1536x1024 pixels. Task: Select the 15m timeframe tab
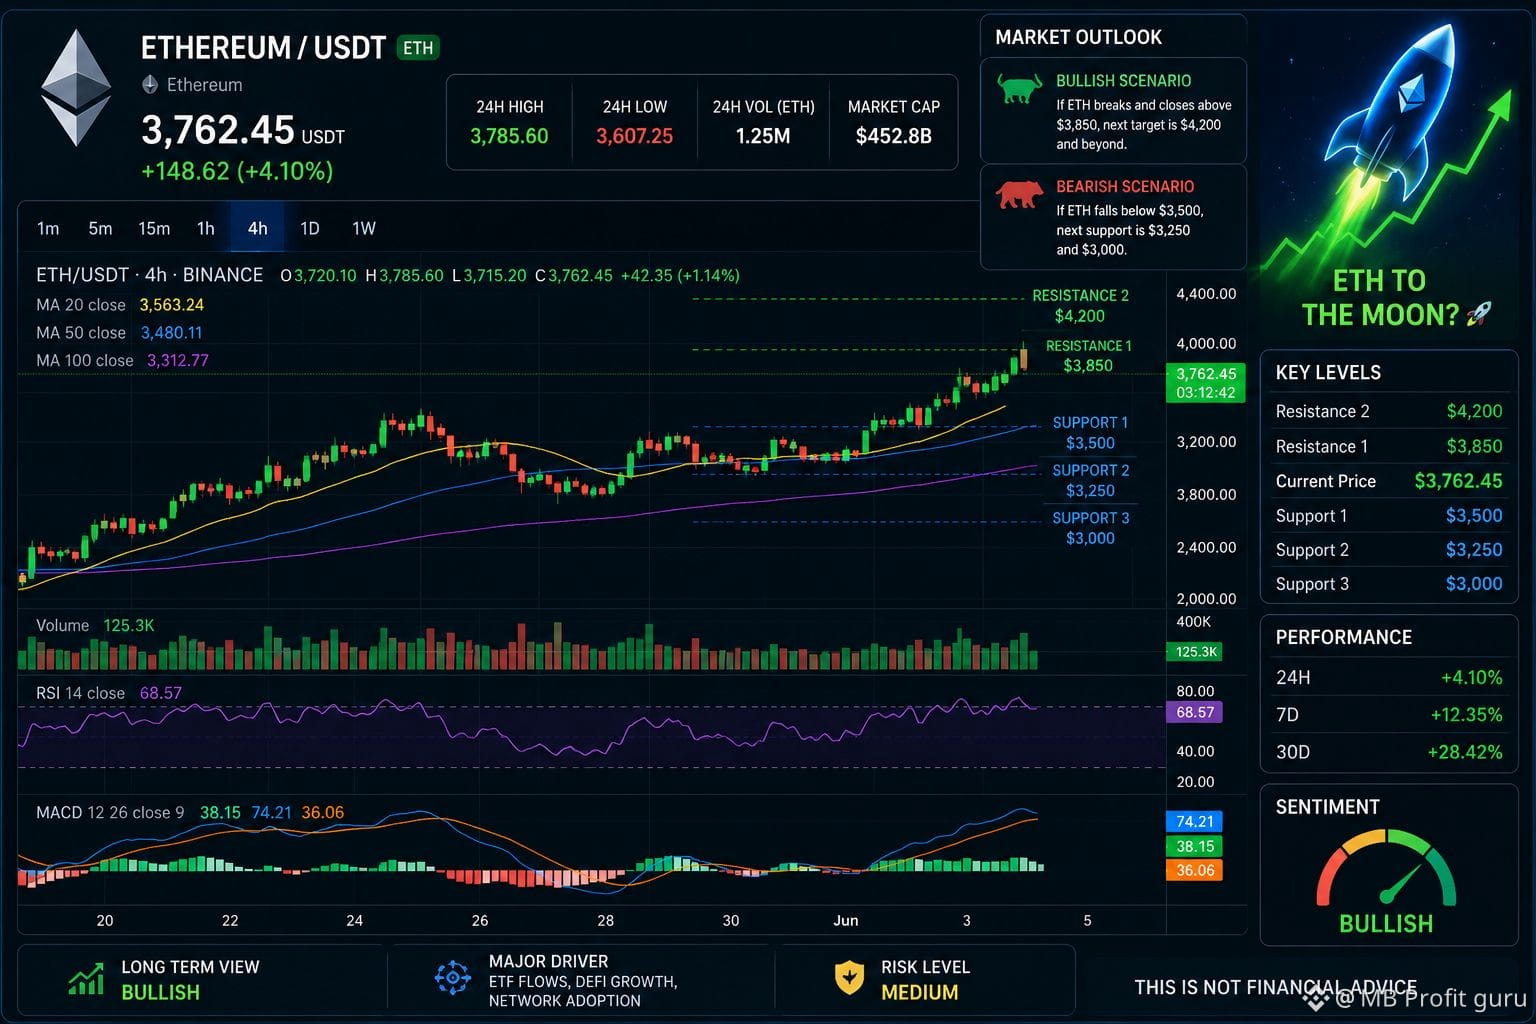pos(154,228)
